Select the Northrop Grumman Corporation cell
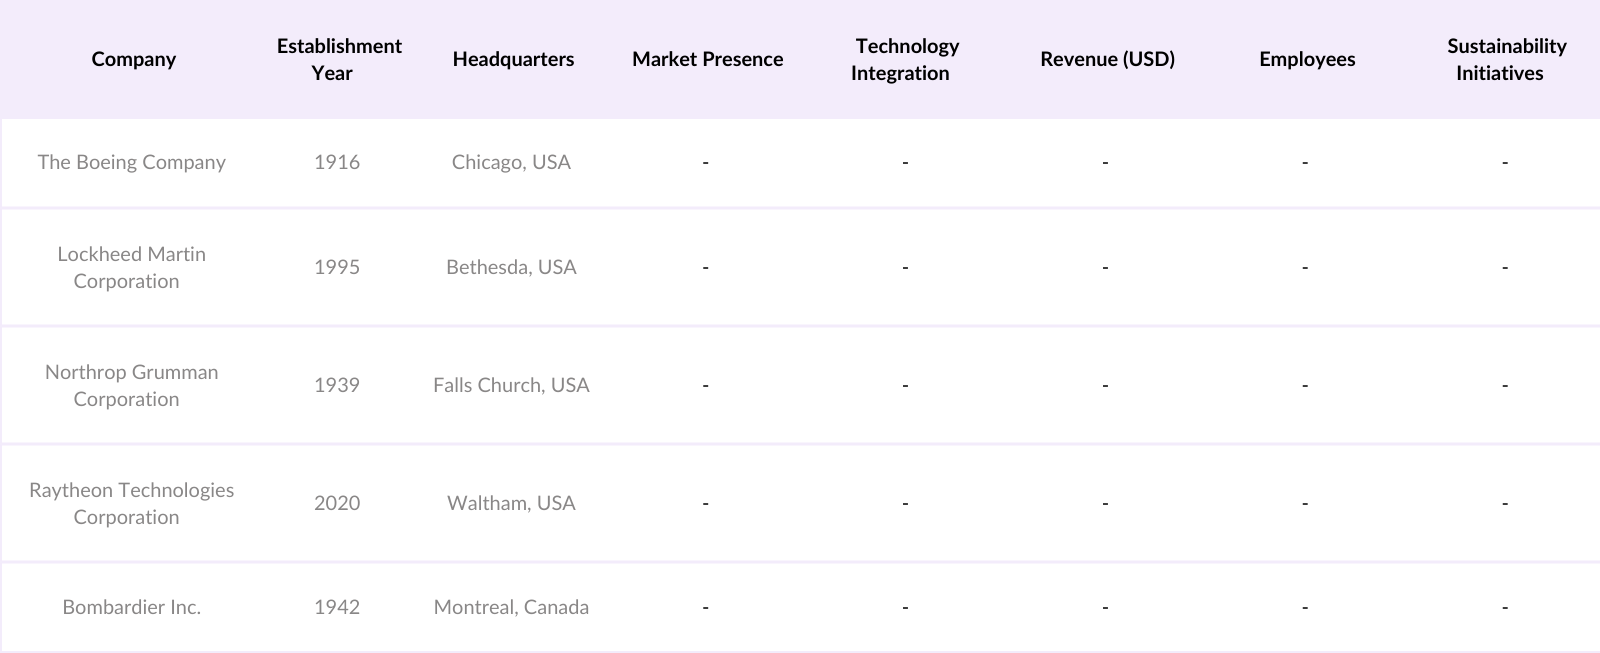 (131, 385)
